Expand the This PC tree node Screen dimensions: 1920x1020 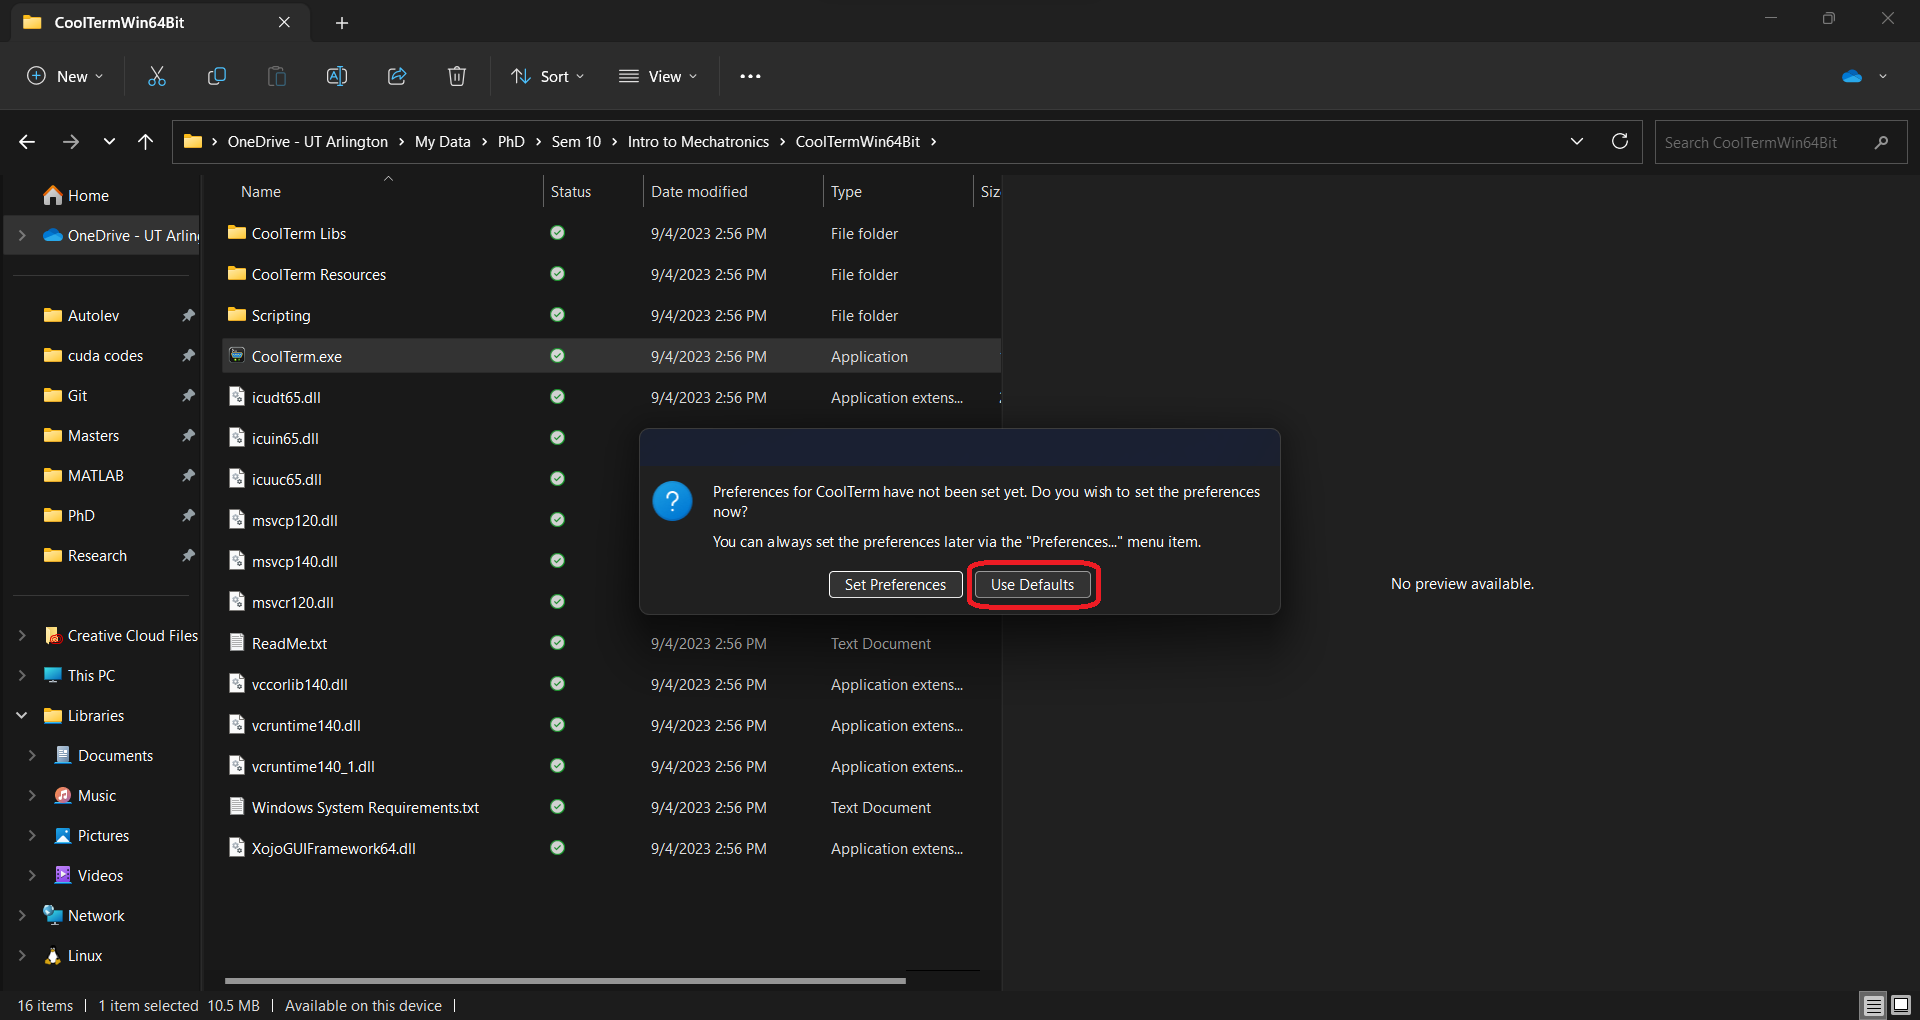pos(22,676)
